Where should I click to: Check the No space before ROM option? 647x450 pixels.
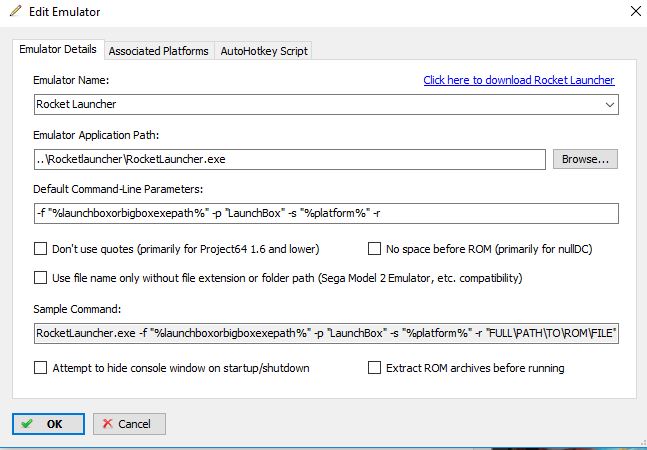coord(375,249)
